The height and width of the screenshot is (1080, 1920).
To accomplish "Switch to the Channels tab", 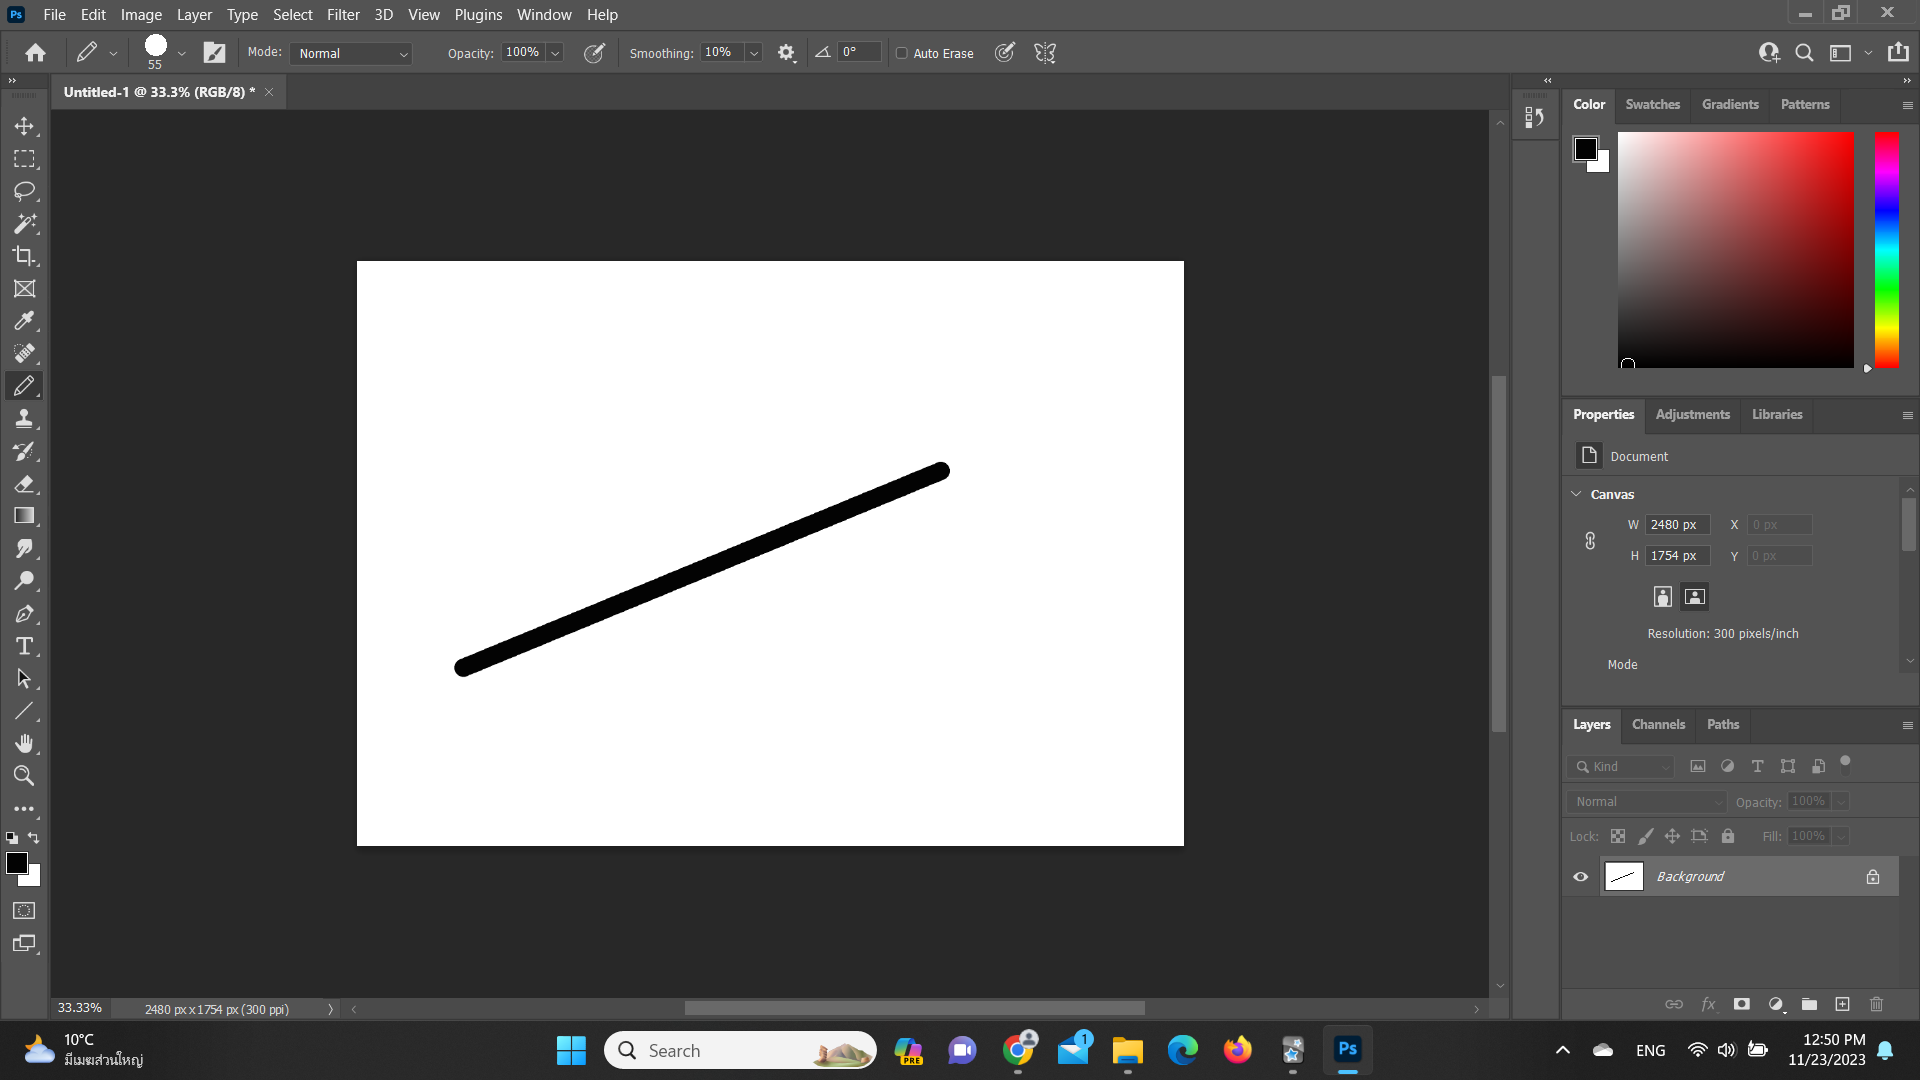I will point(1658,724).
